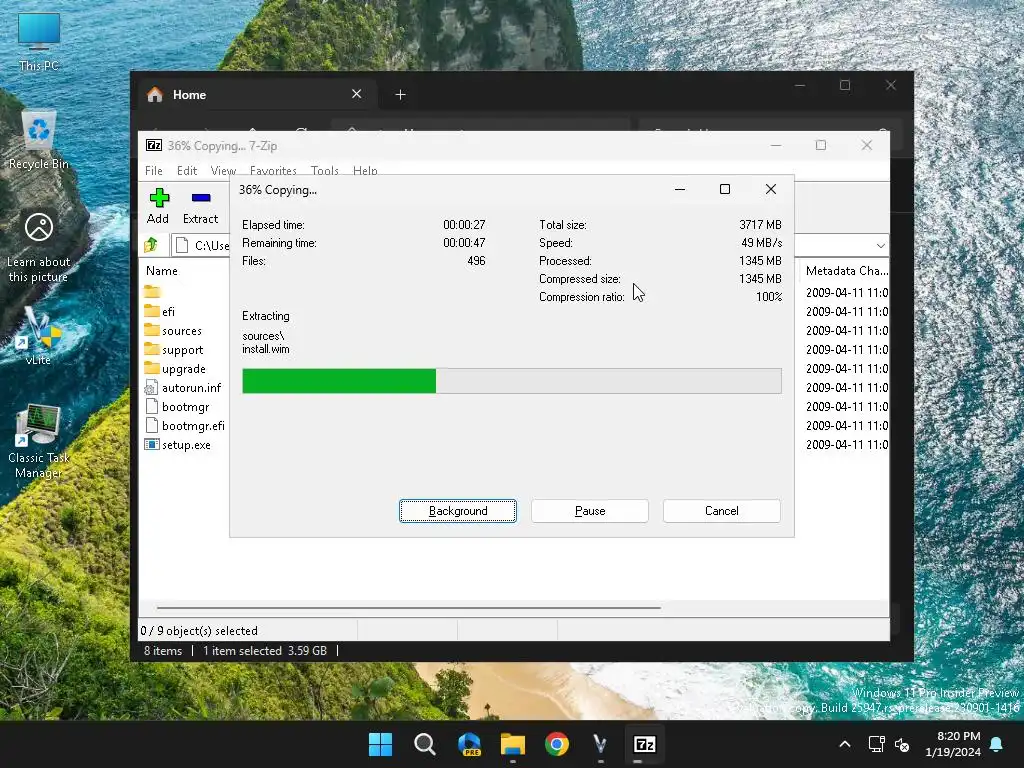Select the autorun.inf file
Image resolution: width=1024 pixels, height=768 pixels.
coord(183,387)
